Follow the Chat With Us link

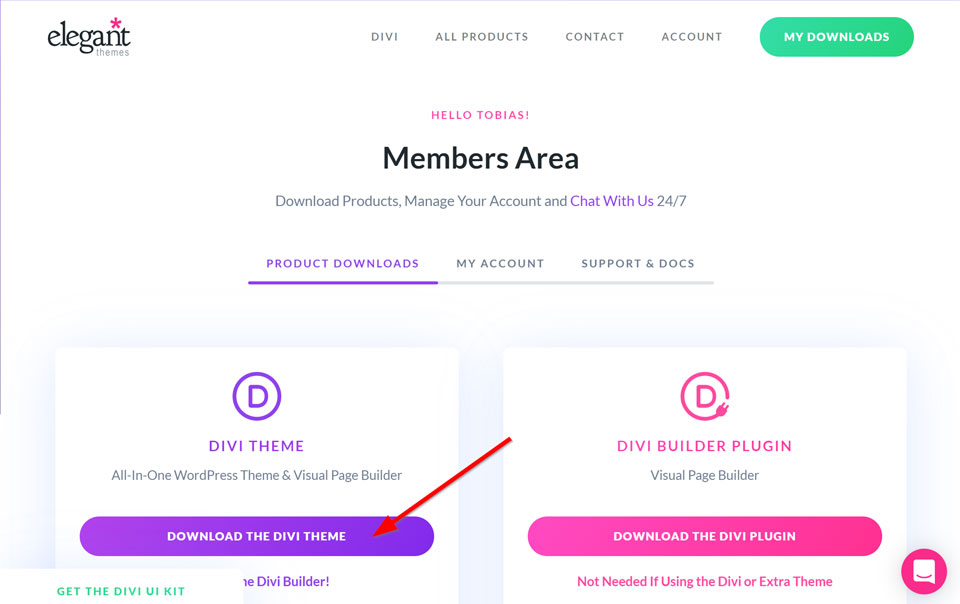click(x=612, y=201)
